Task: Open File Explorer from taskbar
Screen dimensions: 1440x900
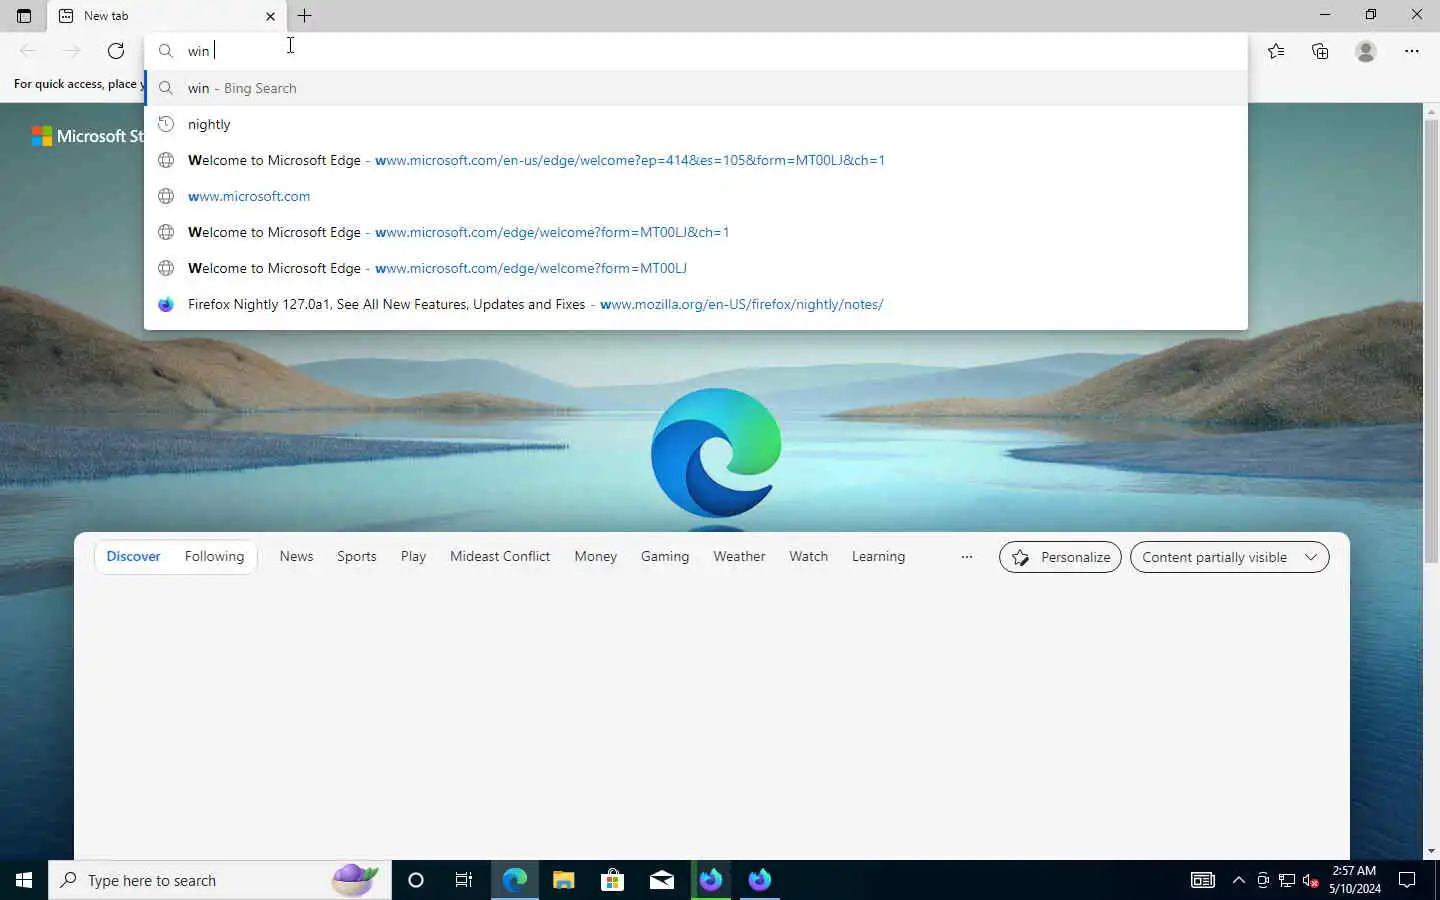Action: 563,880
